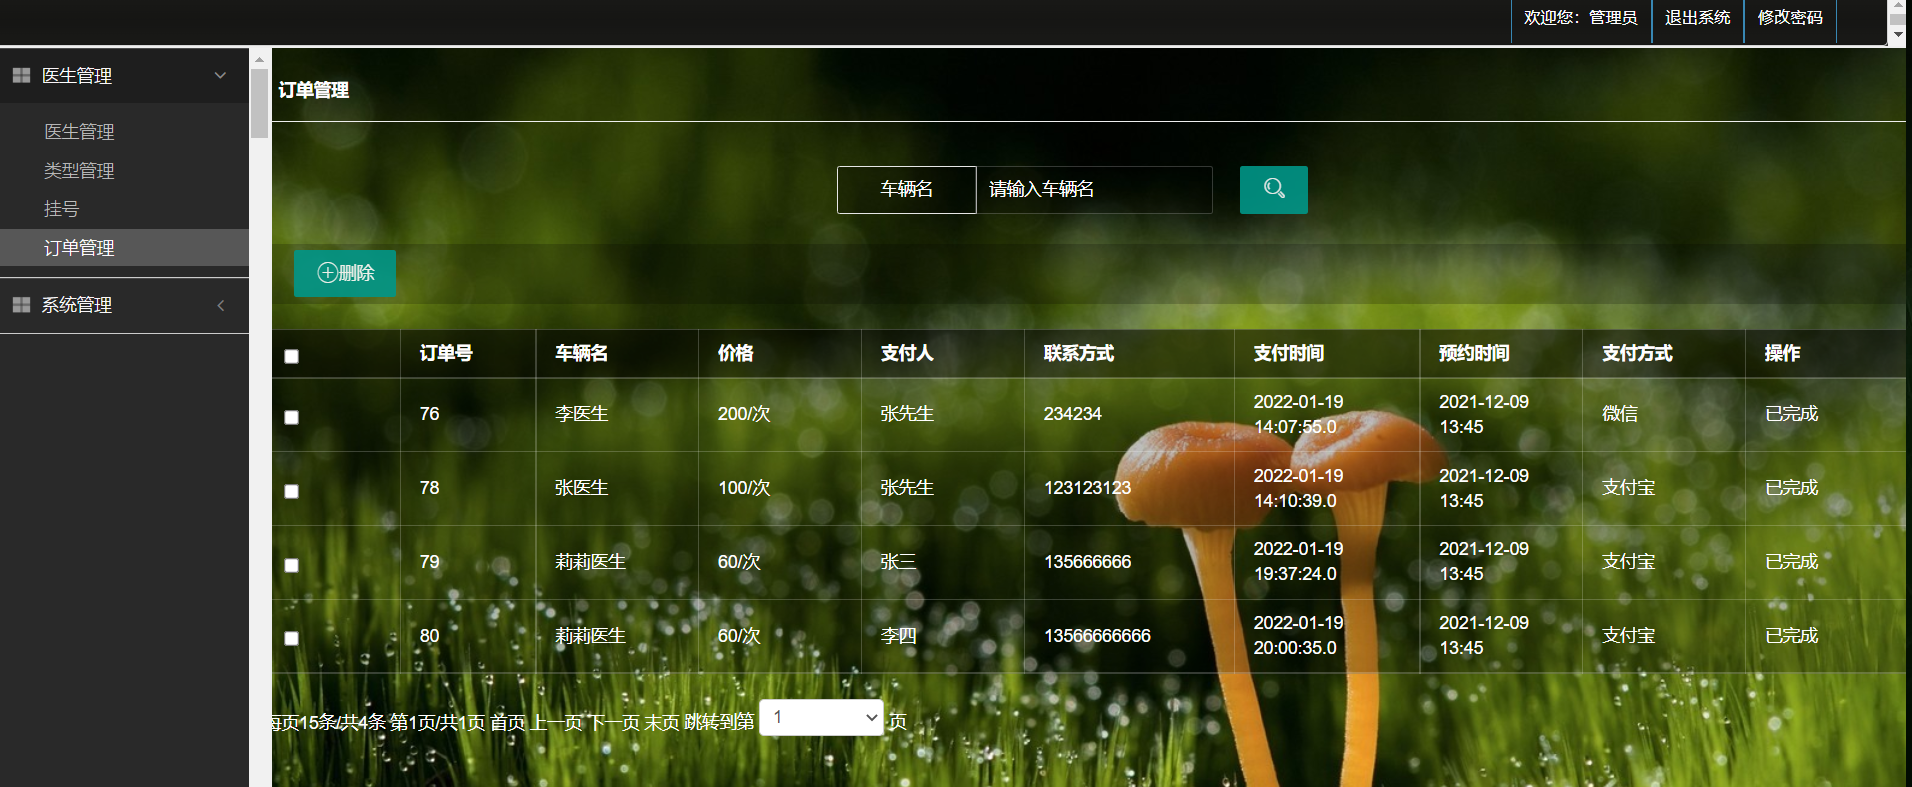The image size is (1912, 787).
Task: Click 已完成 status for order 78
Action: [x=1791, y=488]
